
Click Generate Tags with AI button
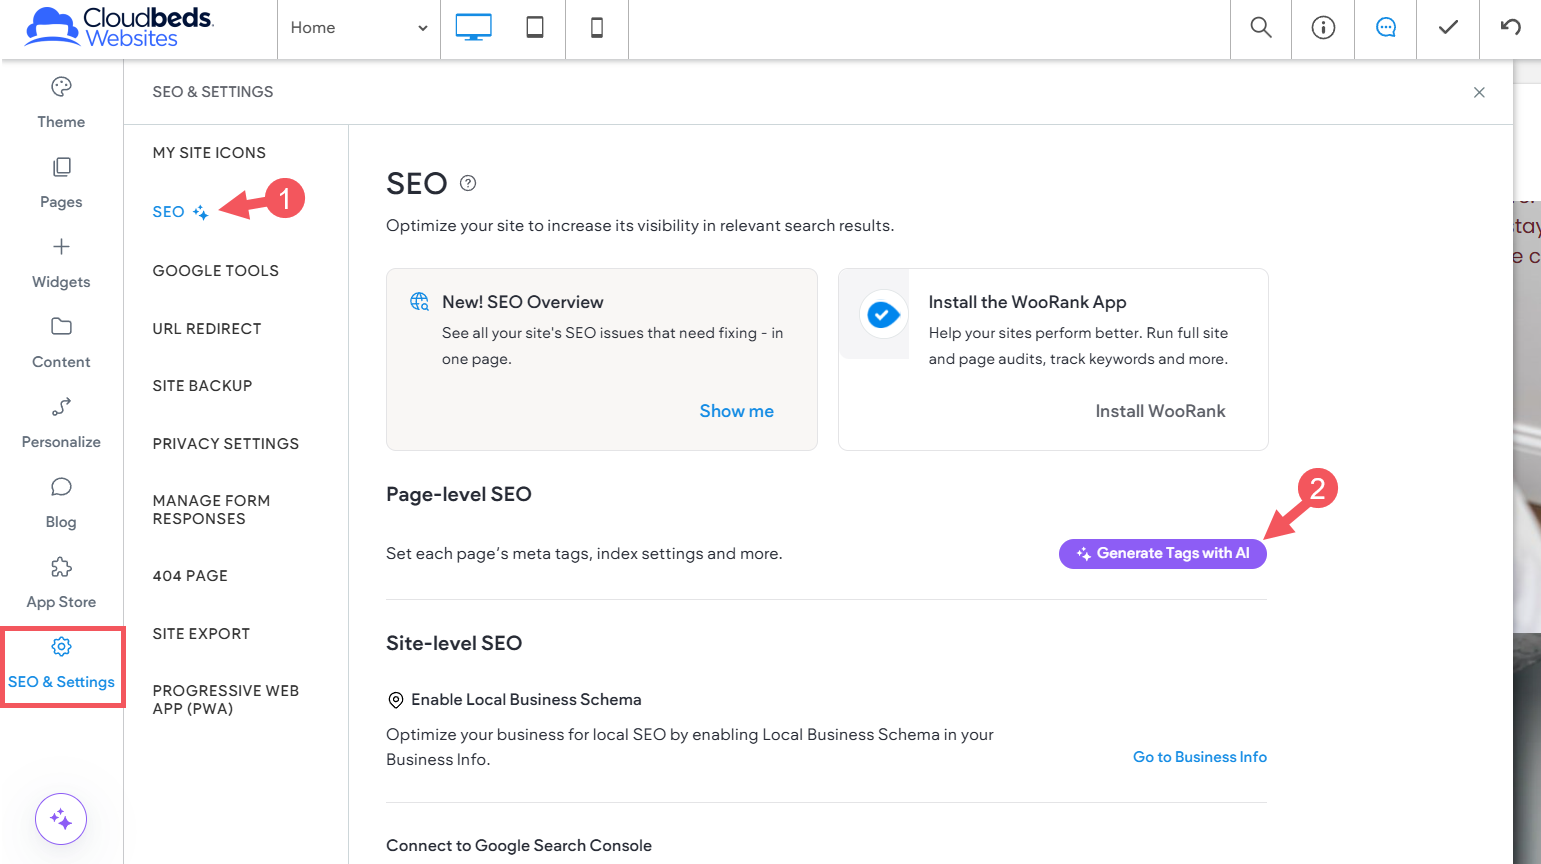tap(1162, 554)
